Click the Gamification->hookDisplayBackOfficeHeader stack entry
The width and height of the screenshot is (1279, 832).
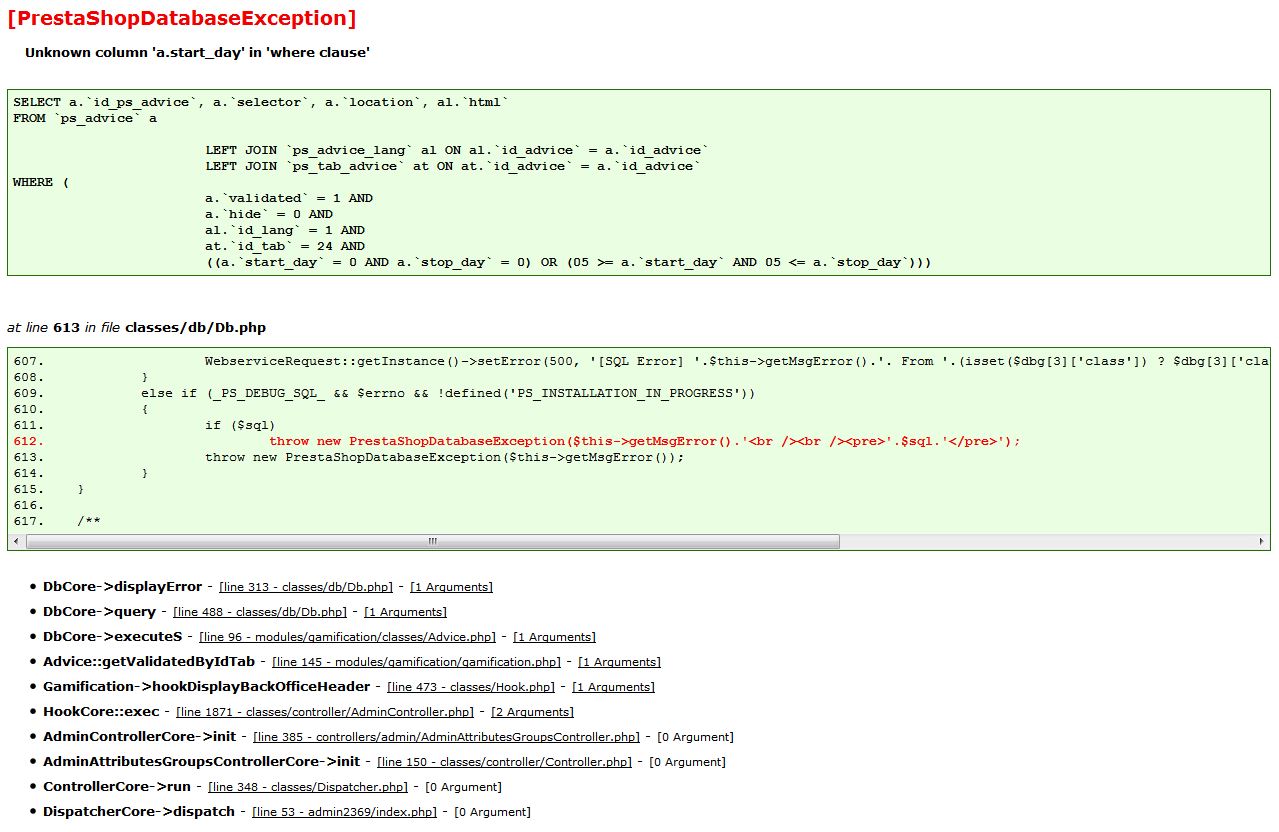tap(206, 687)
